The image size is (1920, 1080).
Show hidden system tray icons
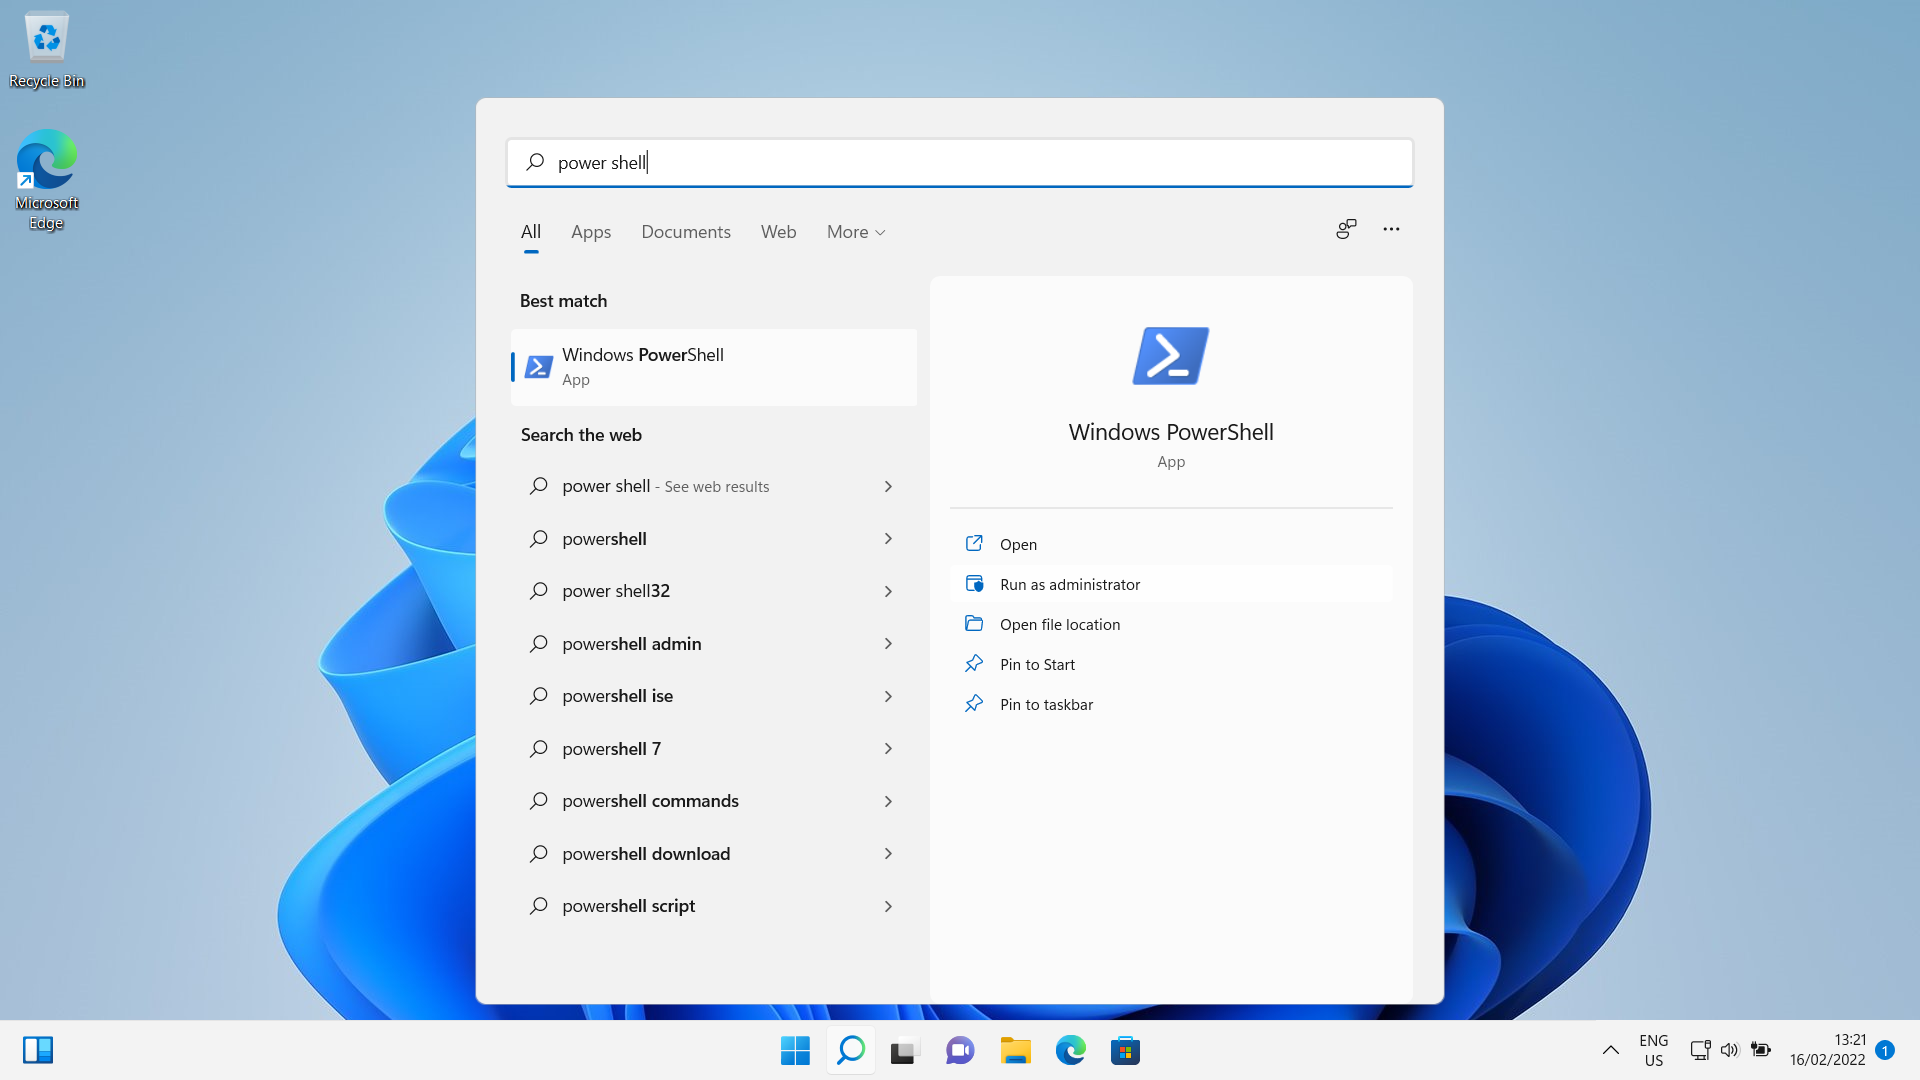1610,1050
